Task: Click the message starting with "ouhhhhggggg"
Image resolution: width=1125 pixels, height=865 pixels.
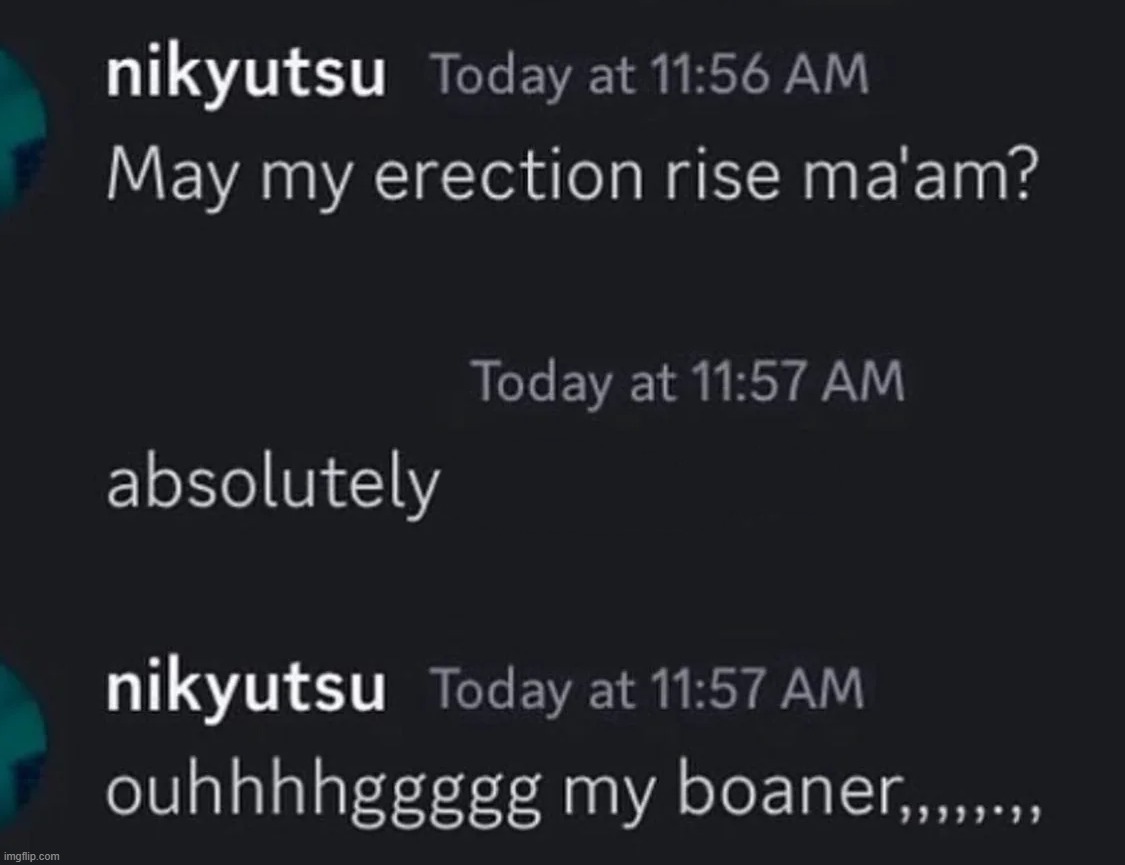Action: tap(572, 790)
